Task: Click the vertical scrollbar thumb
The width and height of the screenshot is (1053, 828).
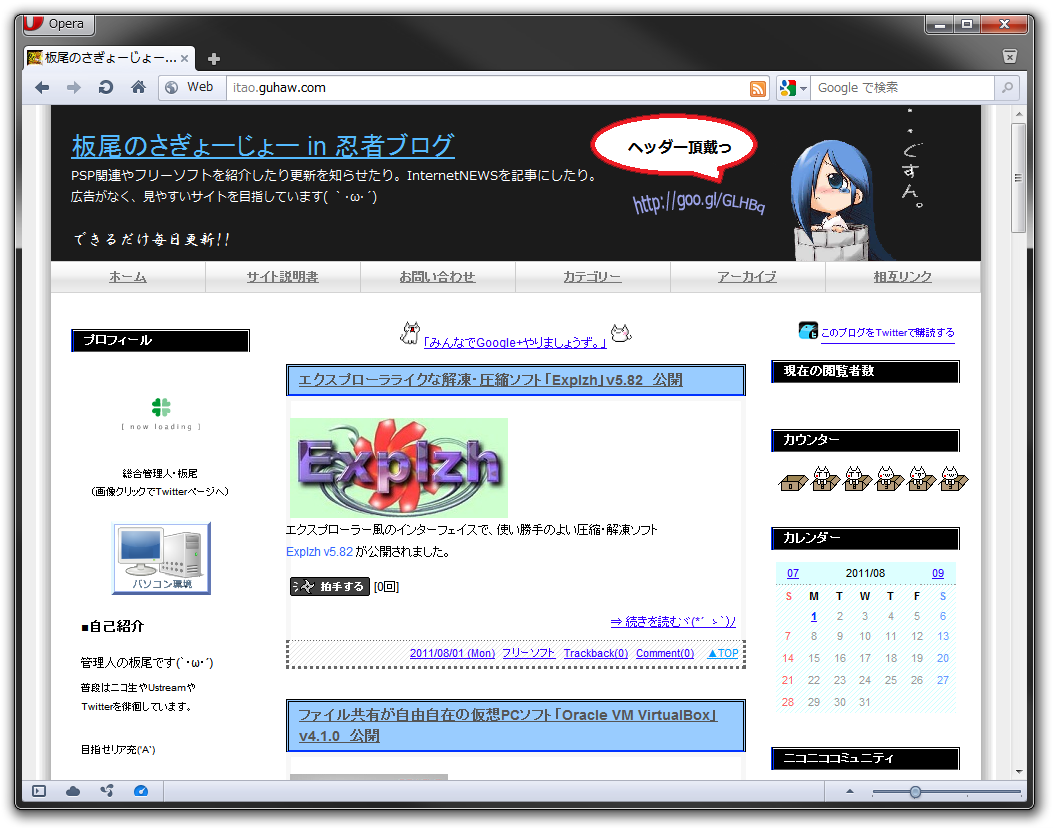Action: (x=1019, y=177)
